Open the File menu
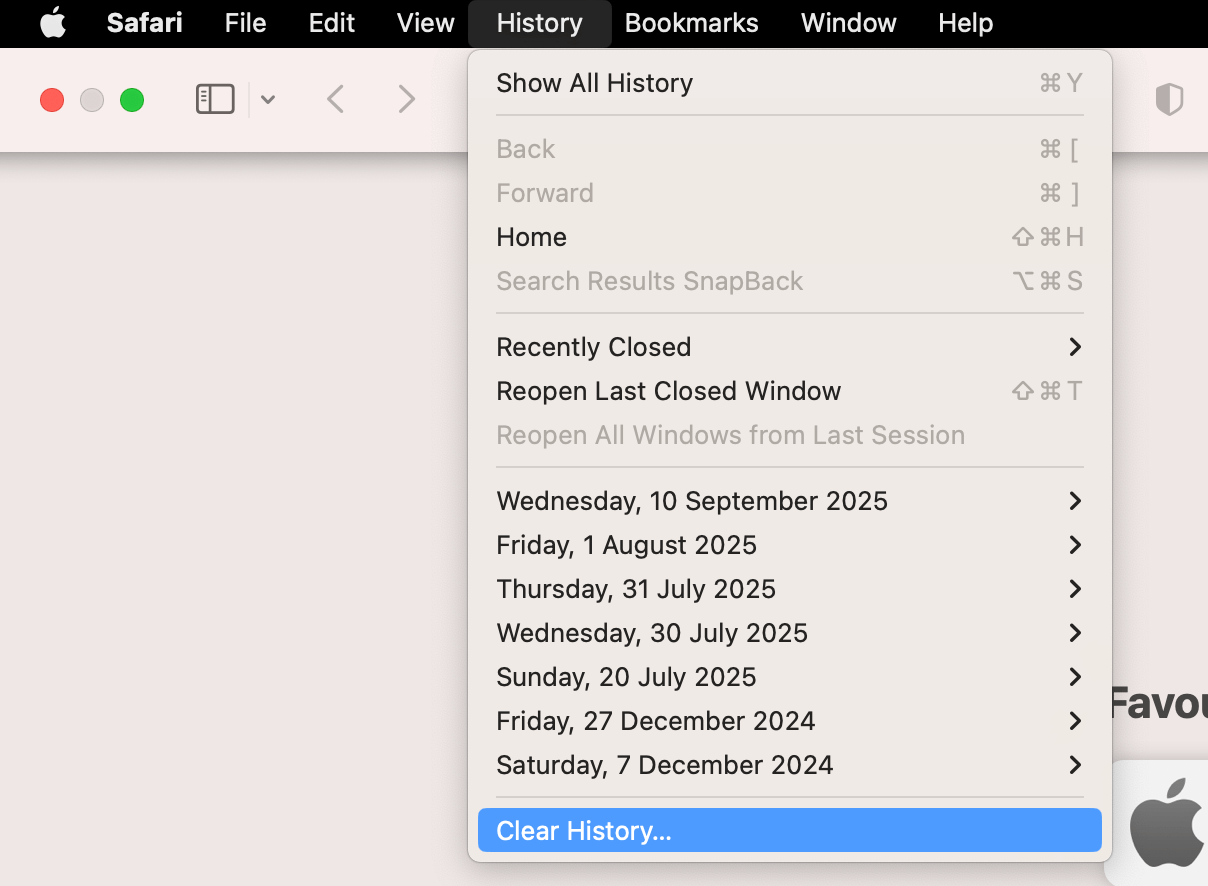 [x=246, y=23]
